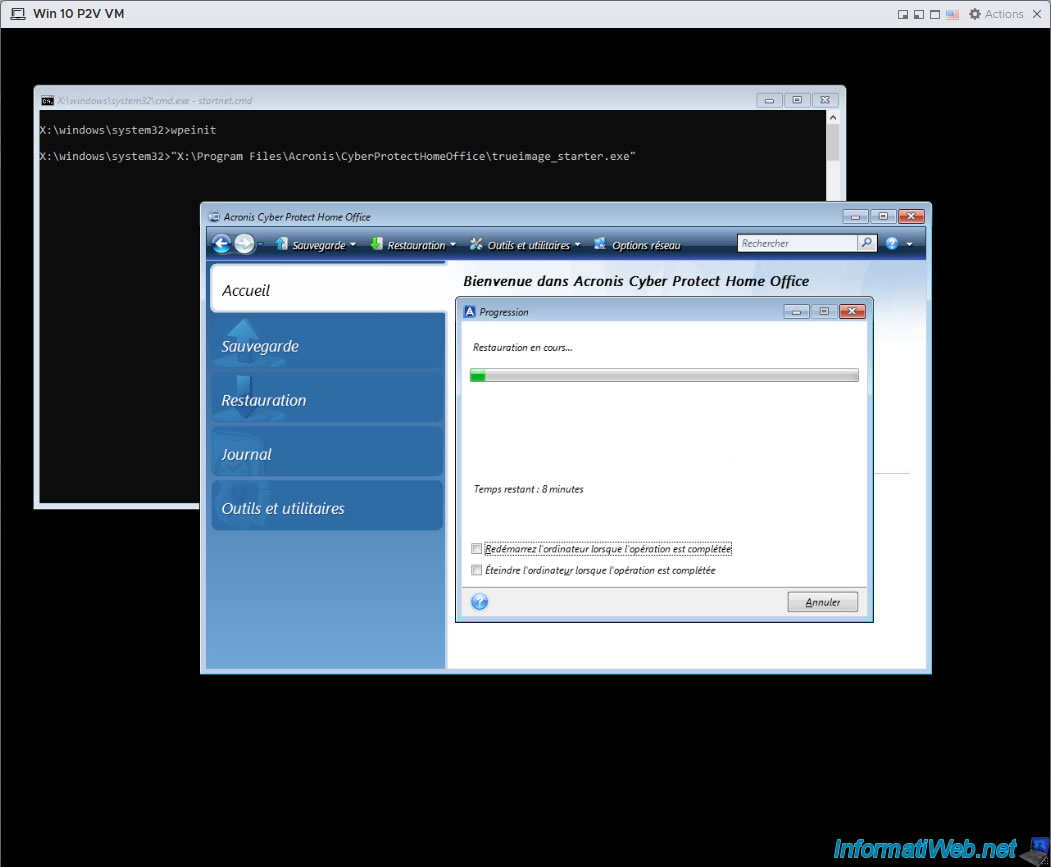Click the Options réseau toolbar icon
1051x867 pixels.
tap(600, 244)
